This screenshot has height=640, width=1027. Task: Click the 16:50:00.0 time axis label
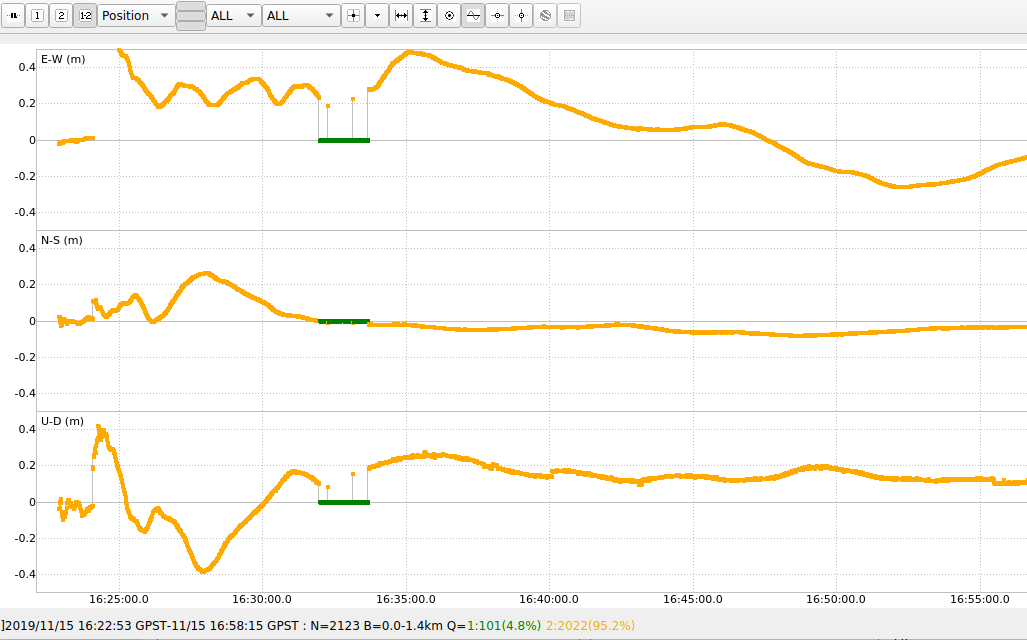coord(836,599)
